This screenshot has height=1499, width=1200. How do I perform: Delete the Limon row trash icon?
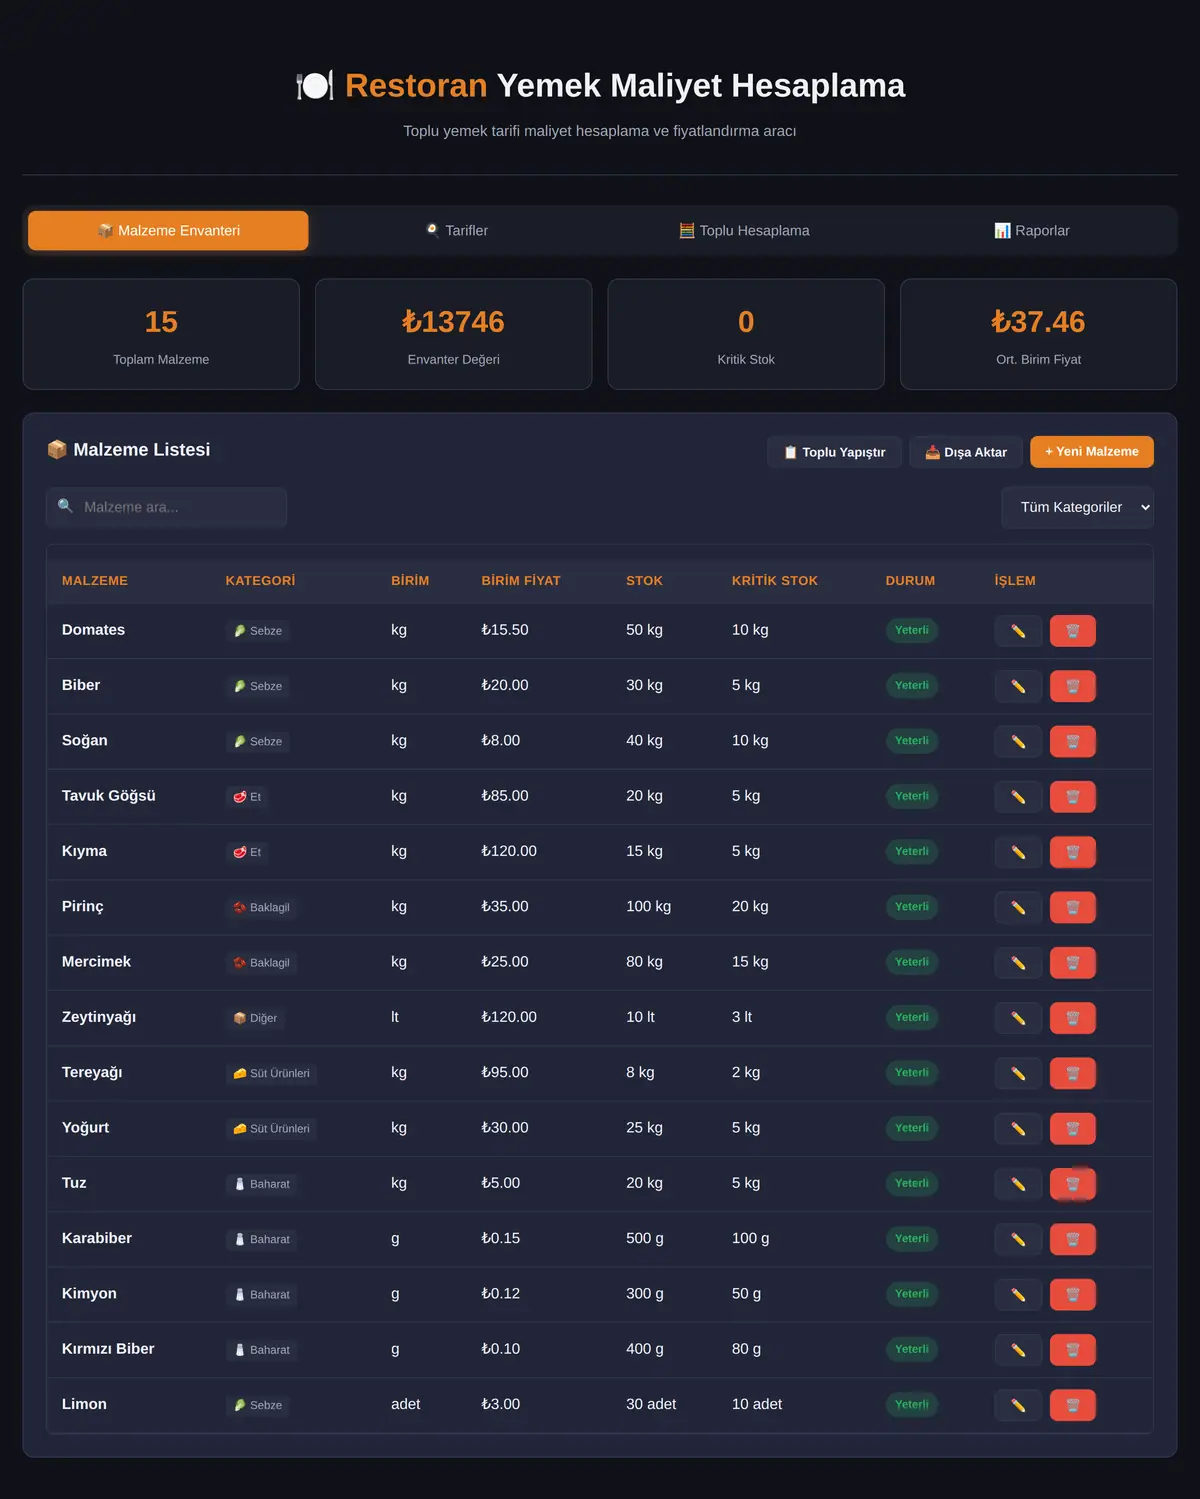tap(1073, 1406)
